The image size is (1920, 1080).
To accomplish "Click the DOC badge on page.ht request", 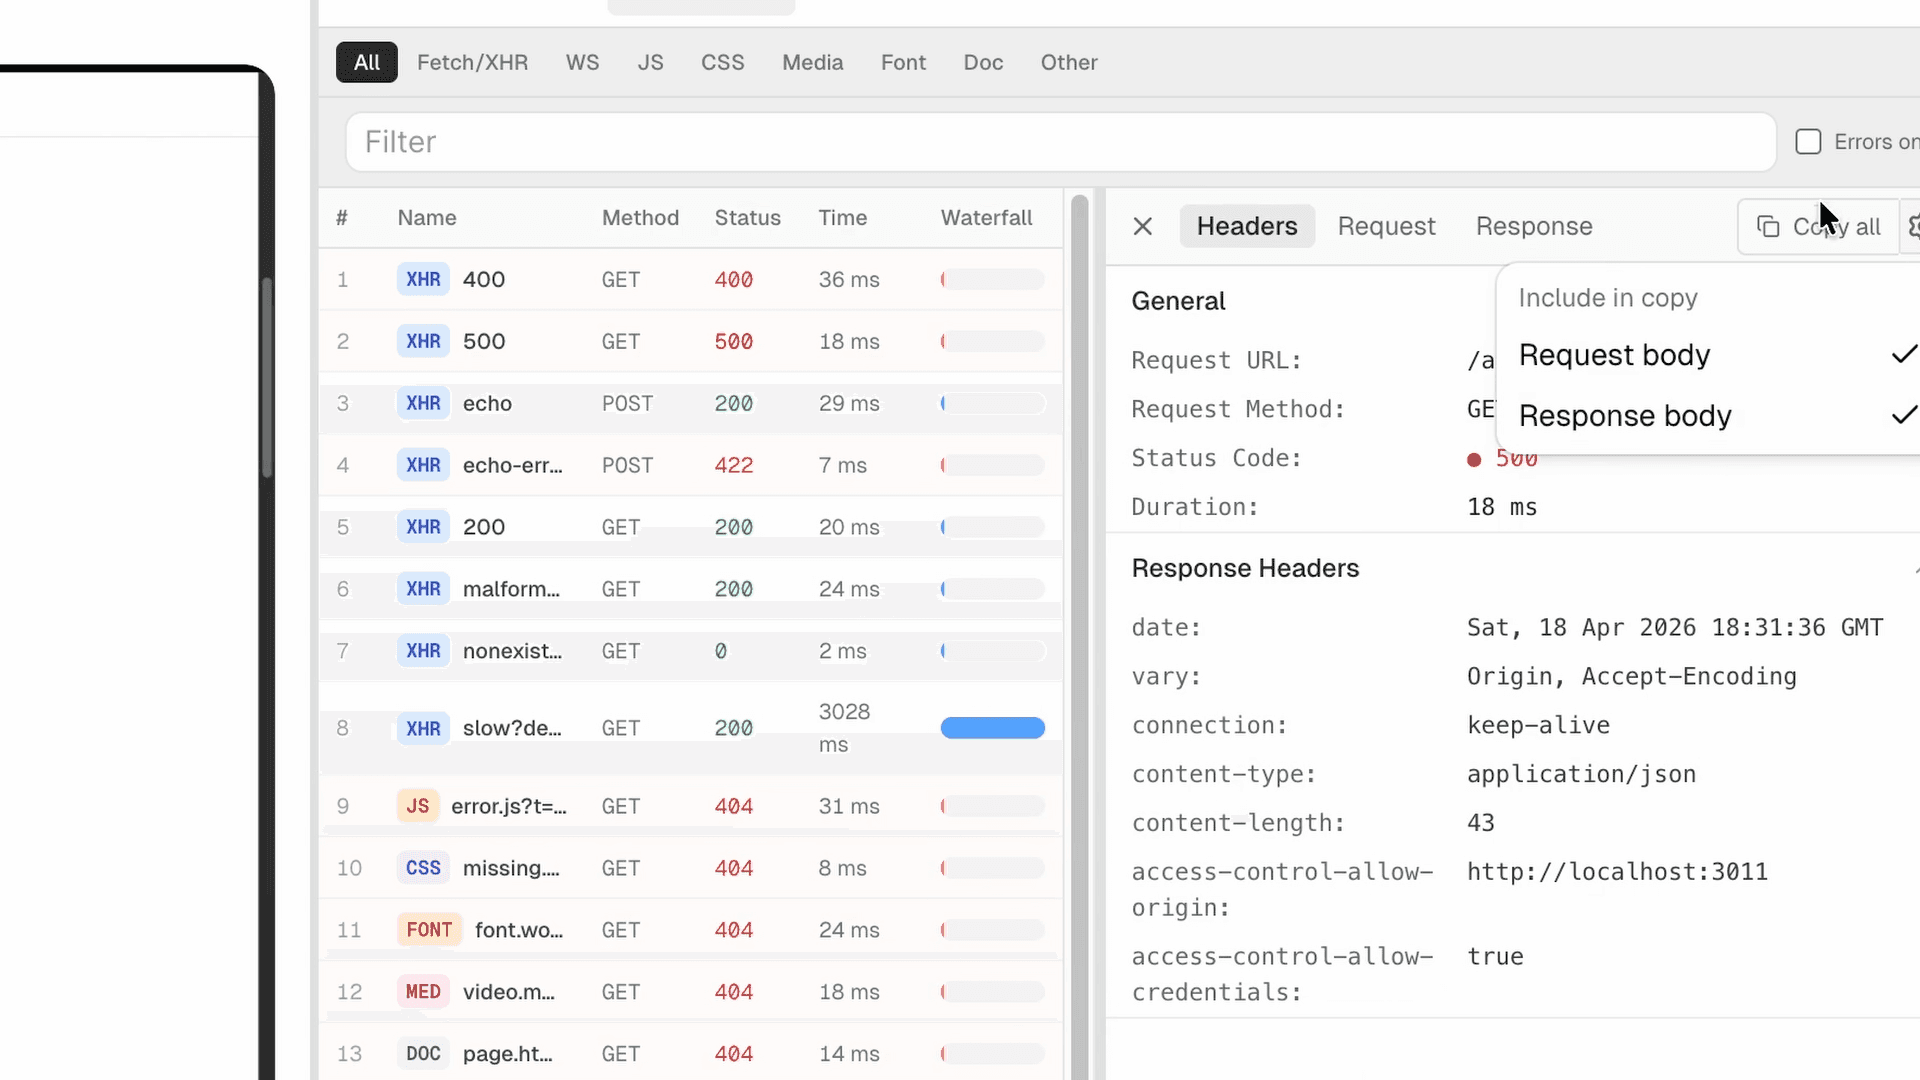I will [423, 1053].
